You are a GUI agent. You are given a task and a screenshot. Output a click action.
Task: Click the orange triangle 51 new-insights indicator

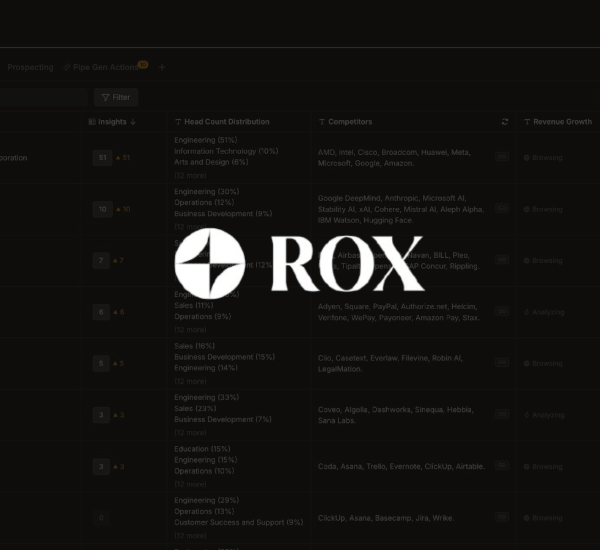click(x=123, y=158)
